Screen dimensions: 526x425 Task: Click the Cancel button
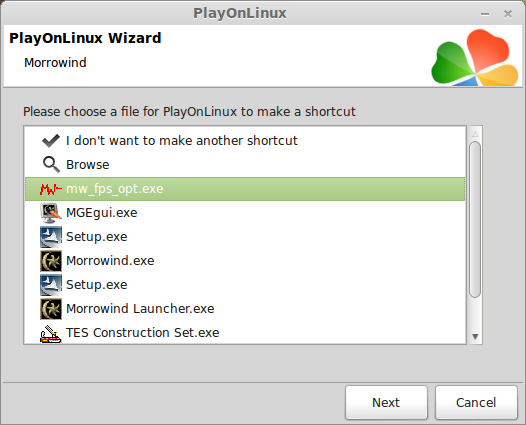[x=476, y=402]
